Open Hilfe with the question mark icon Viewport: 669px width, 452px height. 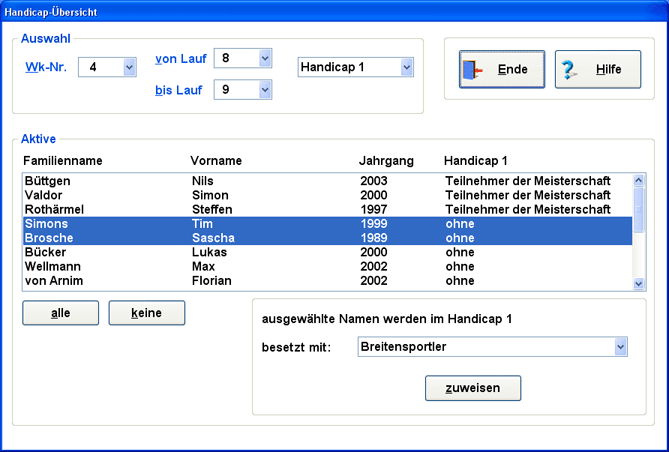coord(597,70)
